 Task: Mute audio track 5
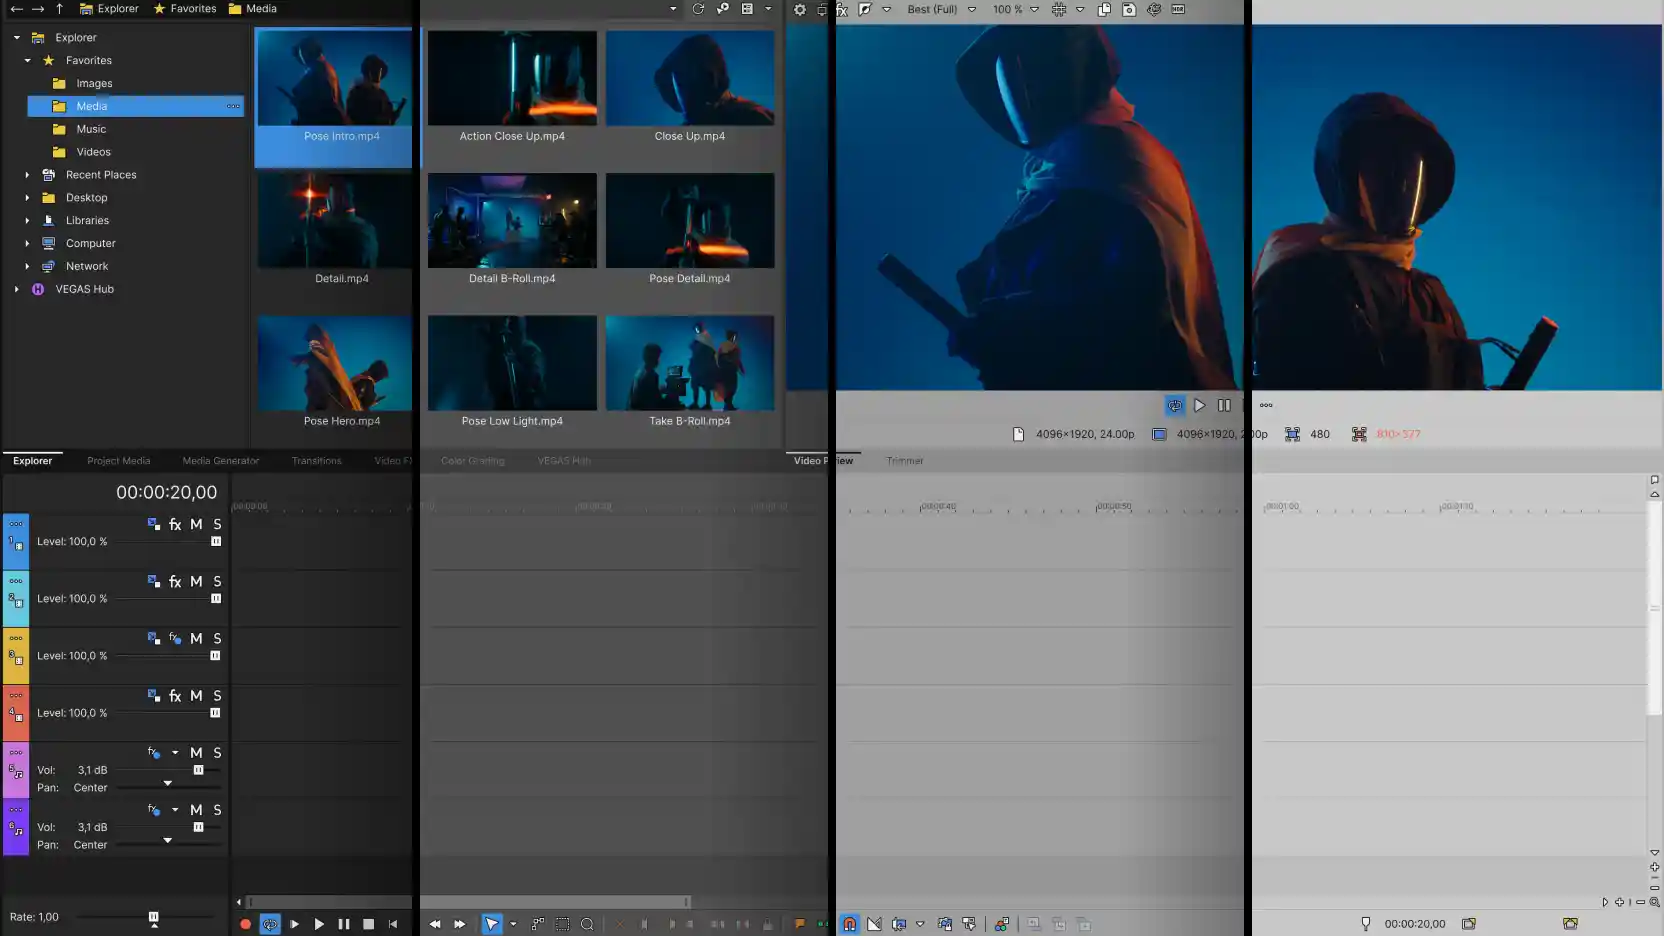click(x=196, y=752)
